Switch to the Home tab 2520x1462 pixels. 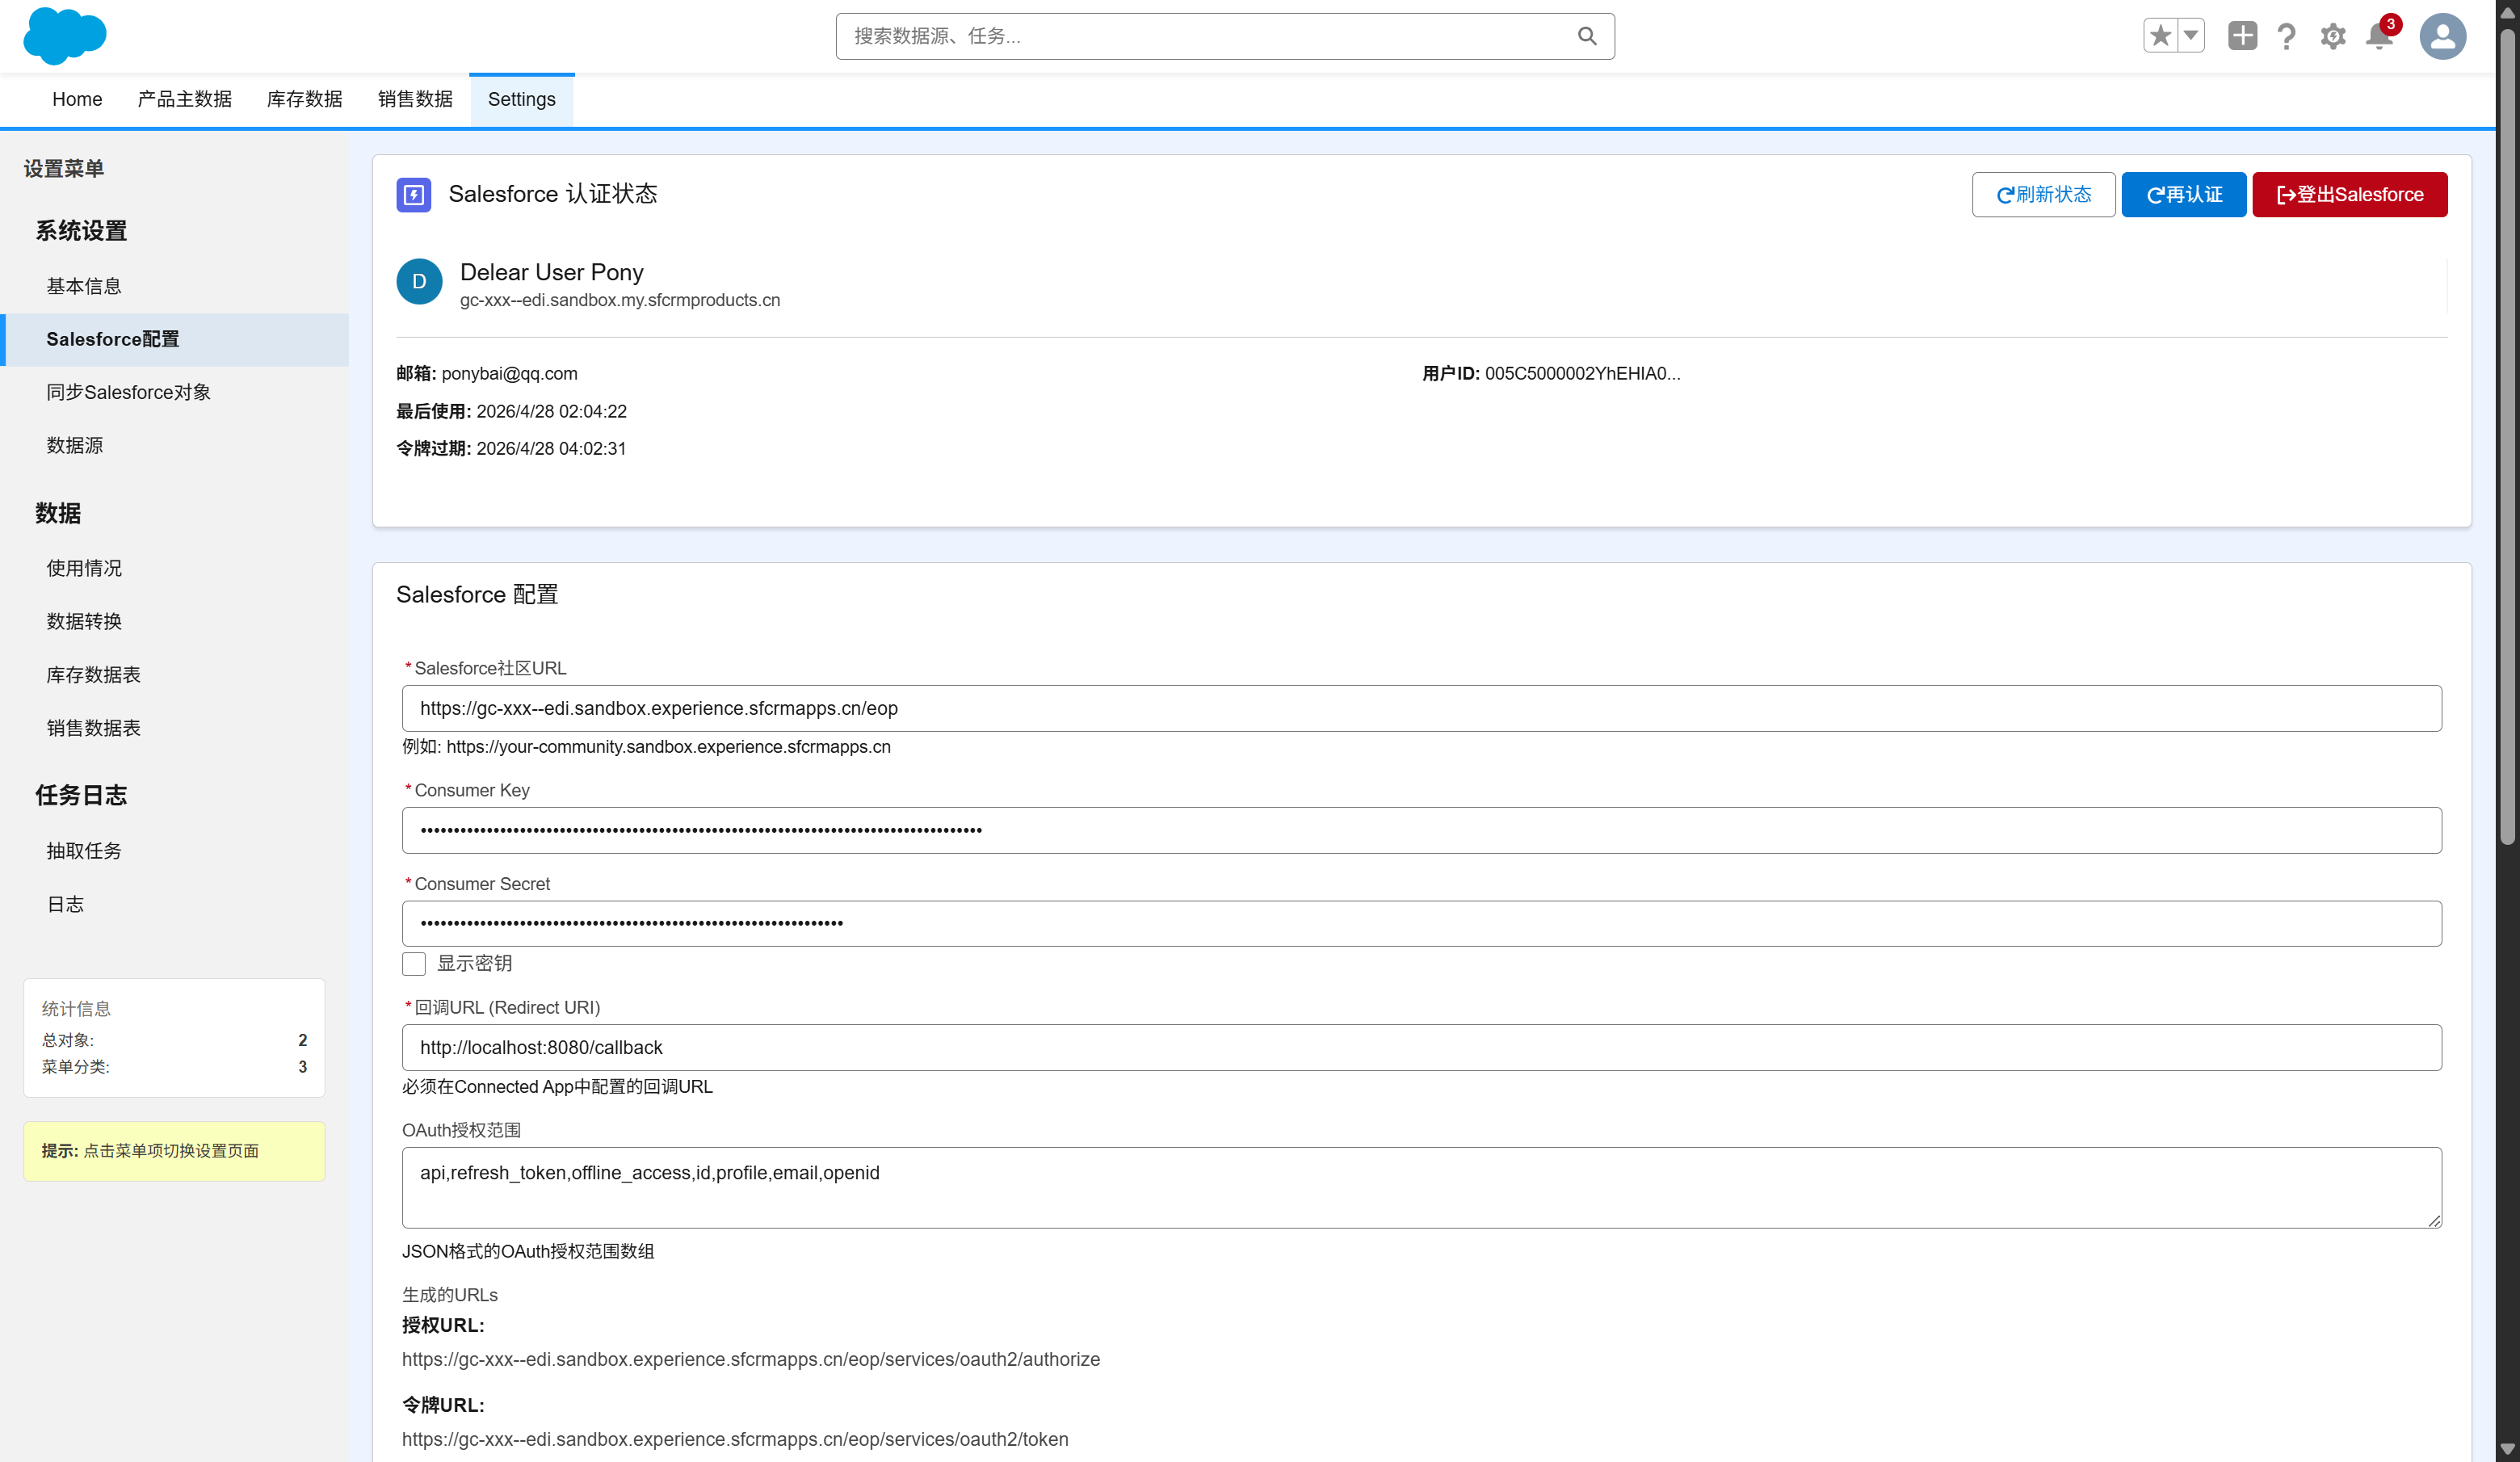[x=77, y=99]
